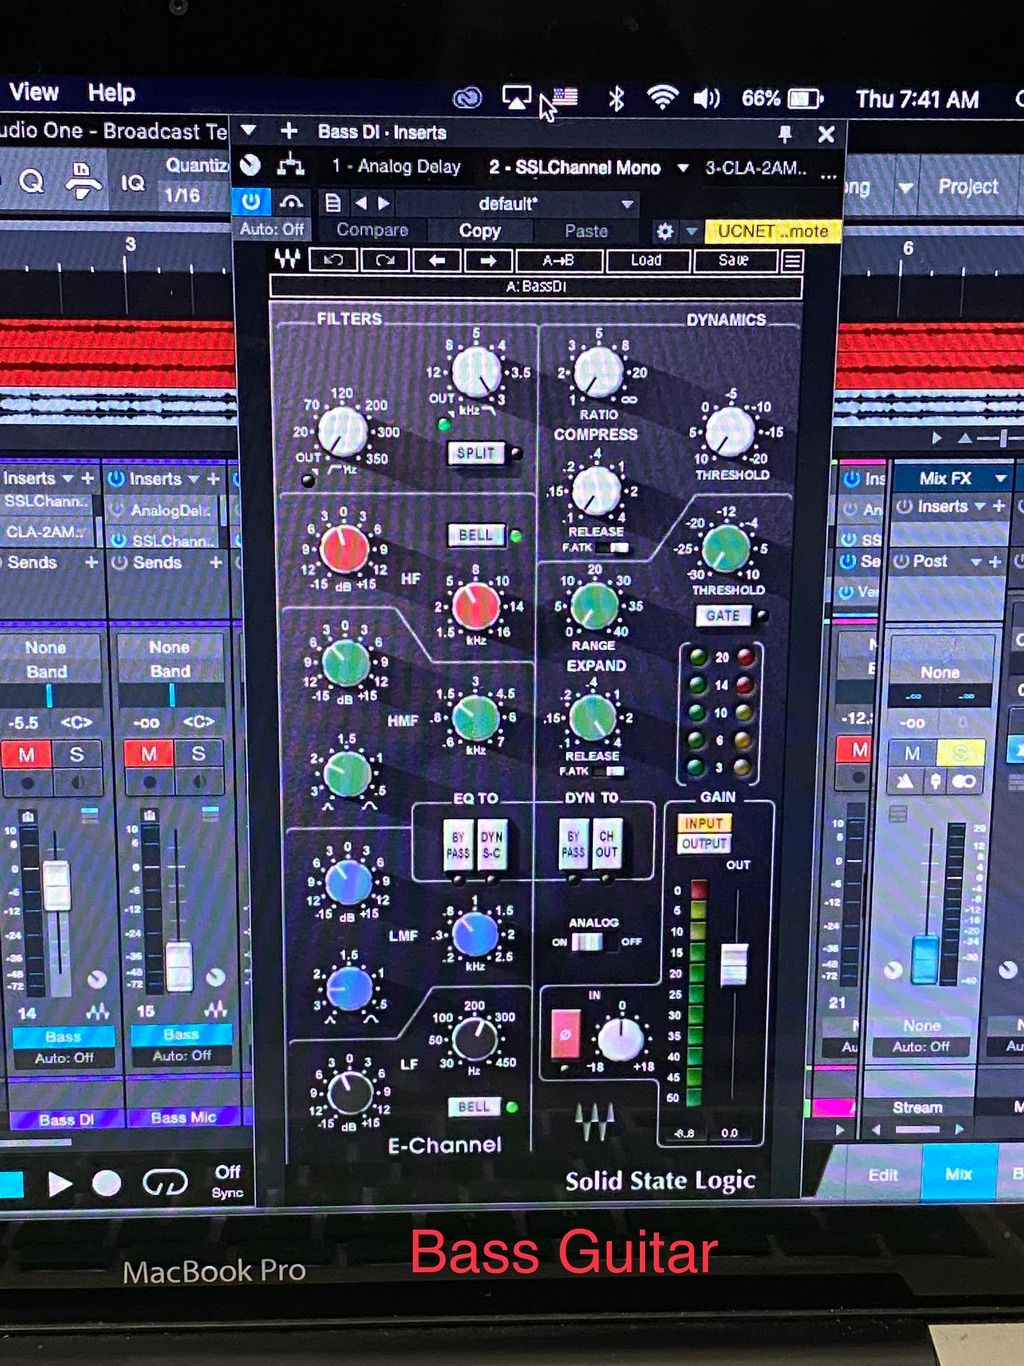Toggle the LF BELL button
The height and width of the screenshot is (1366, 1024).
475,1107
